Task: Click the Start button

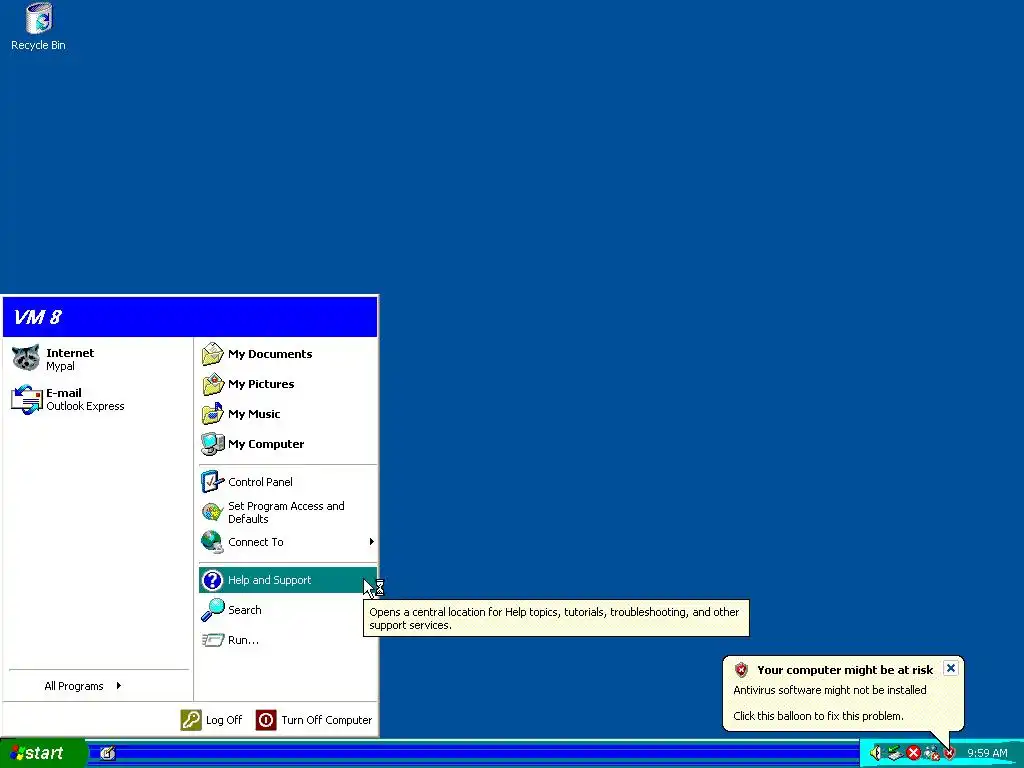Action: (42, 753)
